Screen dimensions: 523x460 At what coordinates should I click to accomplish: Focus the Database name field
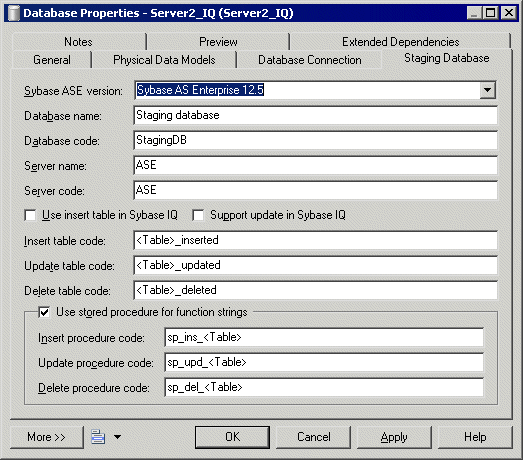(x=316, y=115)
